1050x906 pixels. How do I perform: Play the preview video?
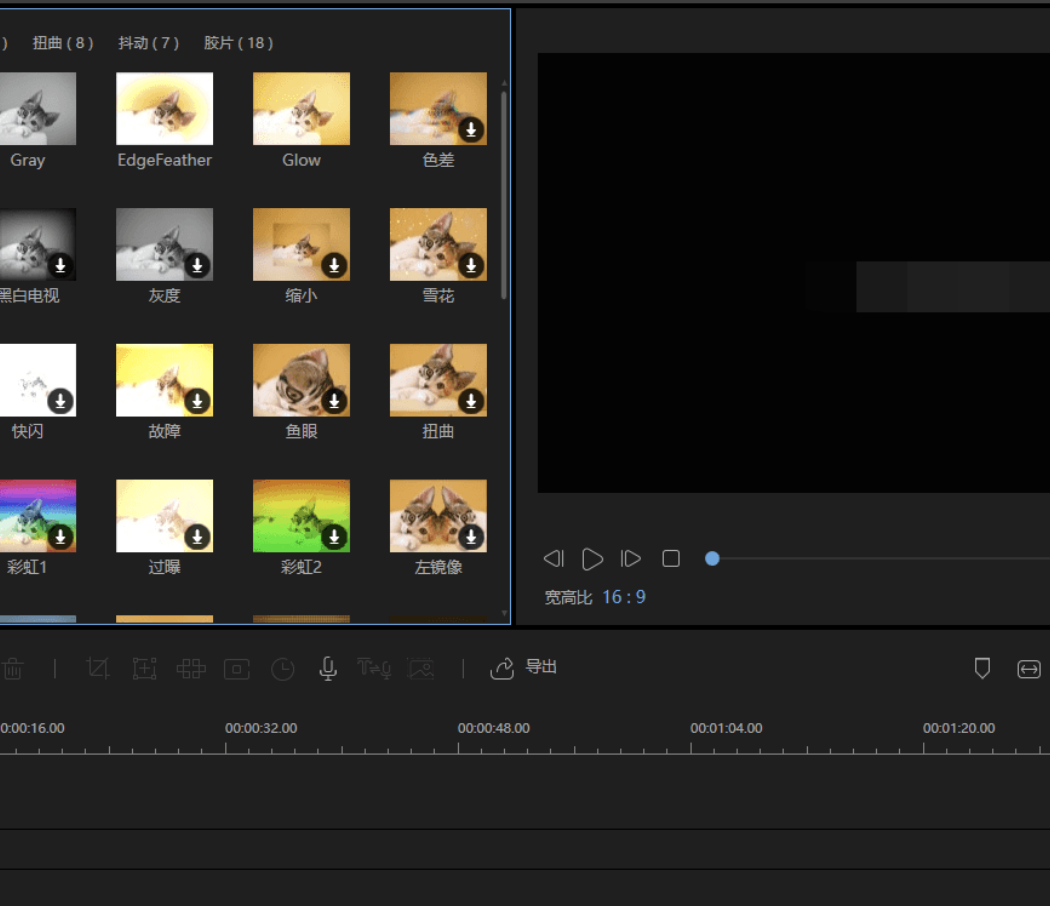(593, 558)
